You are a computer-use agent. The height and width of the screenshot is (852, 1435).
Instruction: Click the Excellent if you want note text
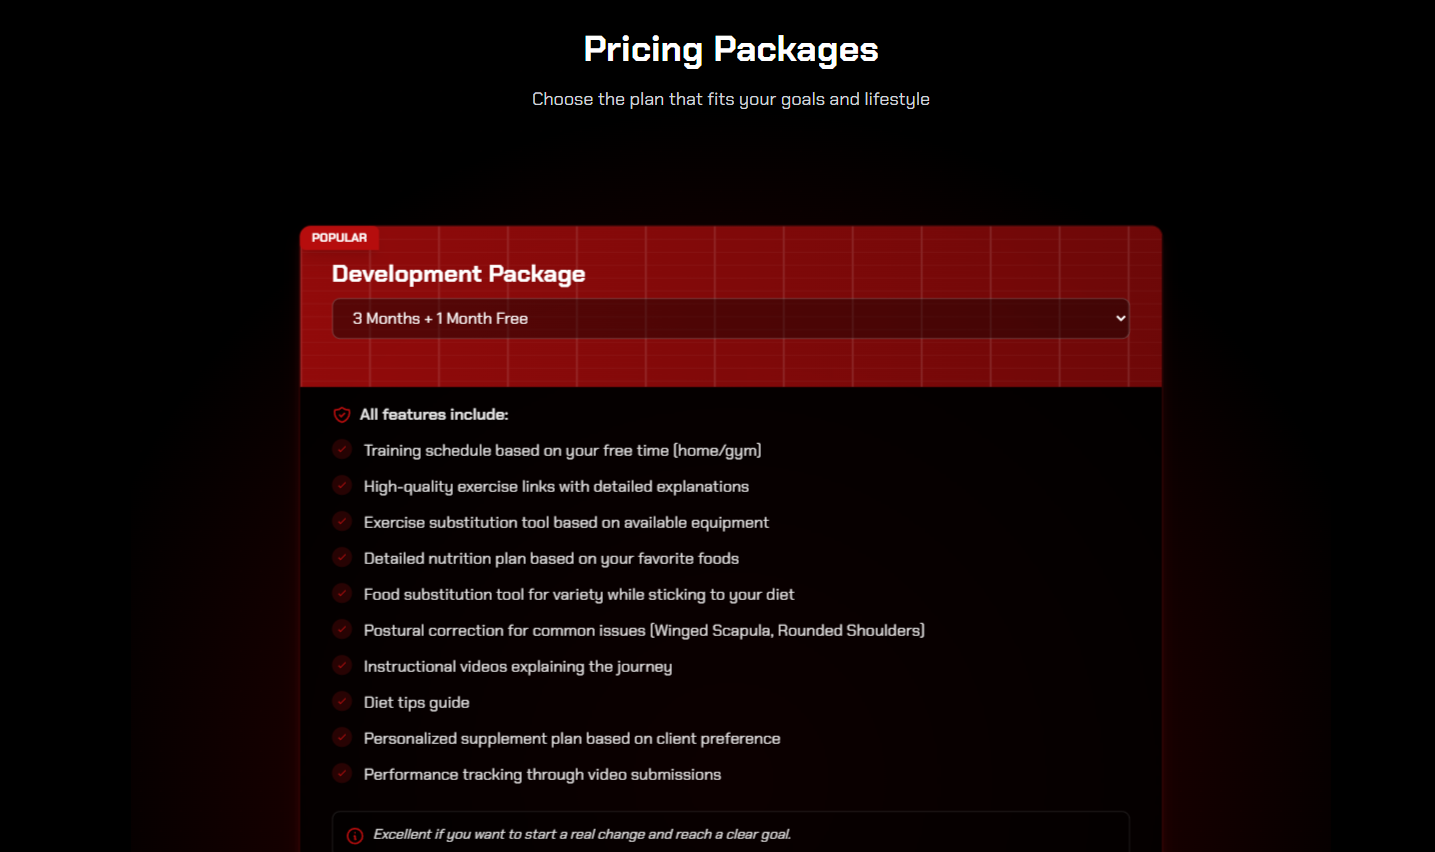(x=582, y=835)
